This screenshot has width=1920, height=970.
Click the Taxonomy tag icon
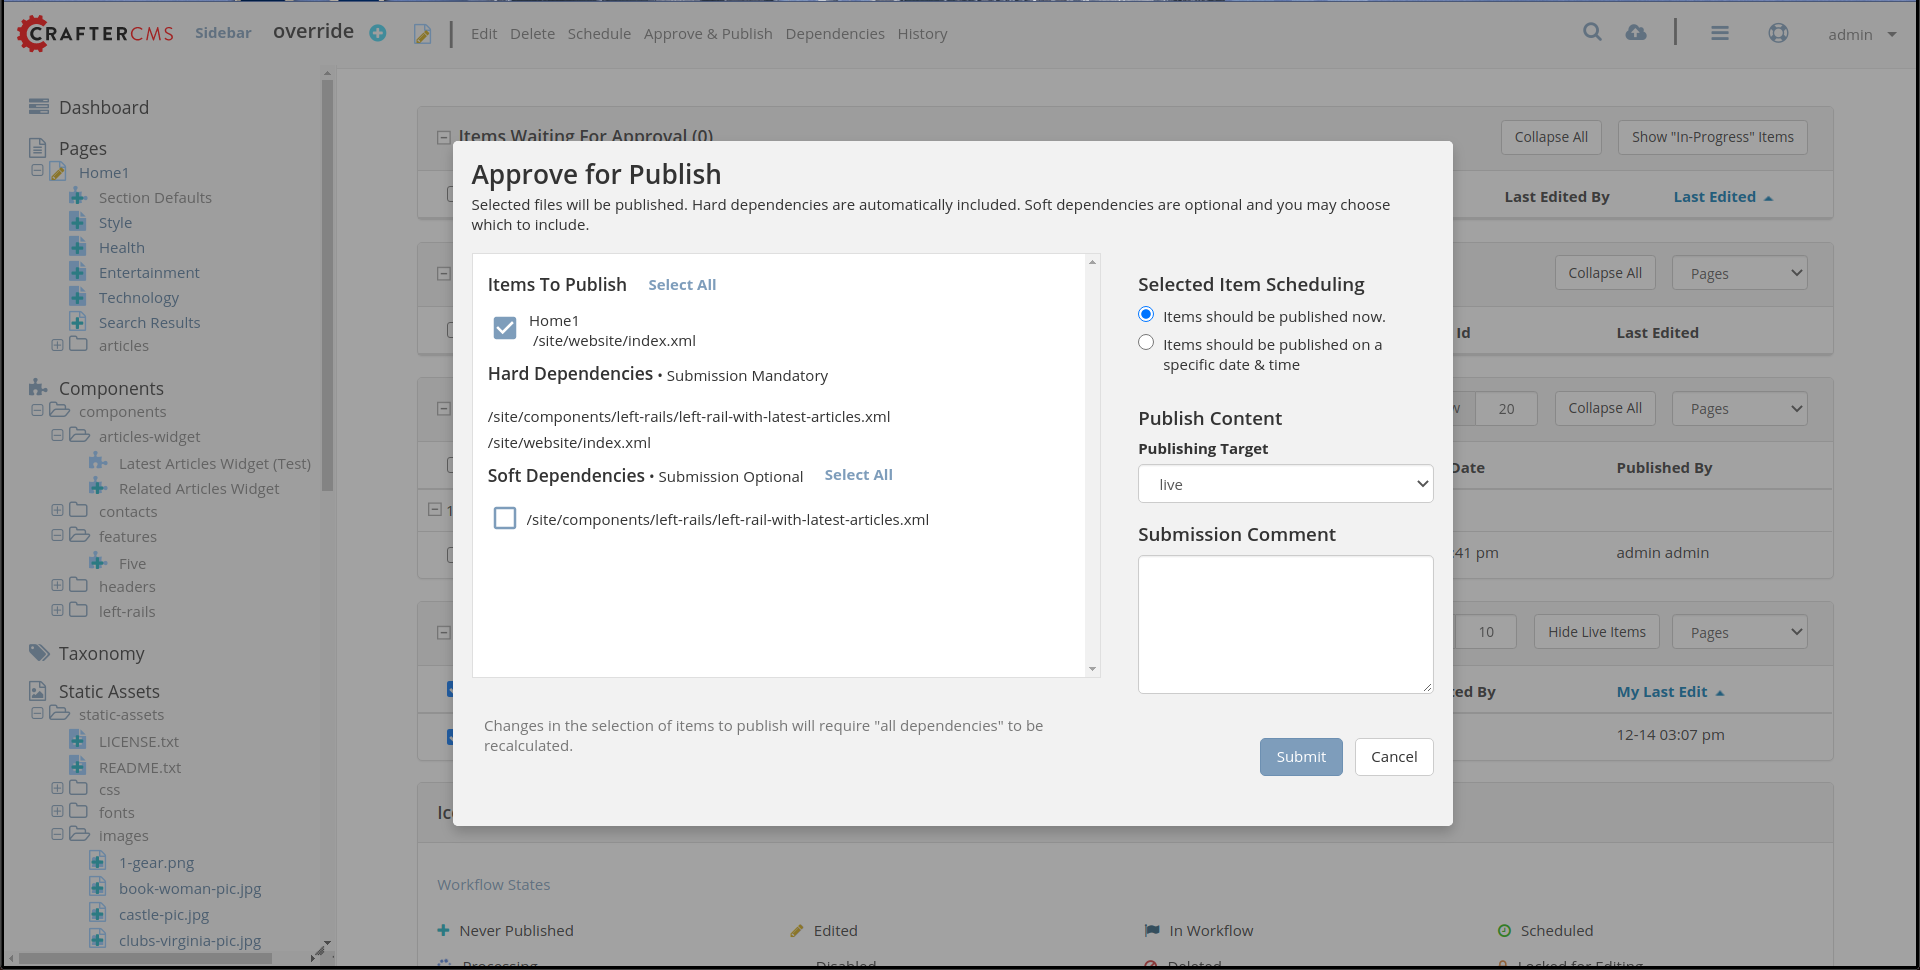(x=39, y=653)
